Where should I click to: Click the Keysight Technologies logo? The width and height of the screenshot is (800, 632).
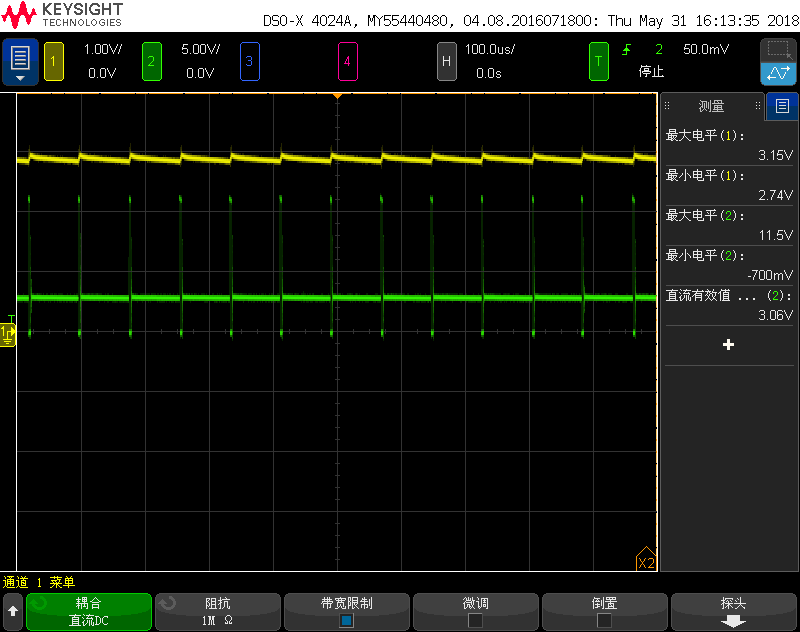[x=62, y=15]
